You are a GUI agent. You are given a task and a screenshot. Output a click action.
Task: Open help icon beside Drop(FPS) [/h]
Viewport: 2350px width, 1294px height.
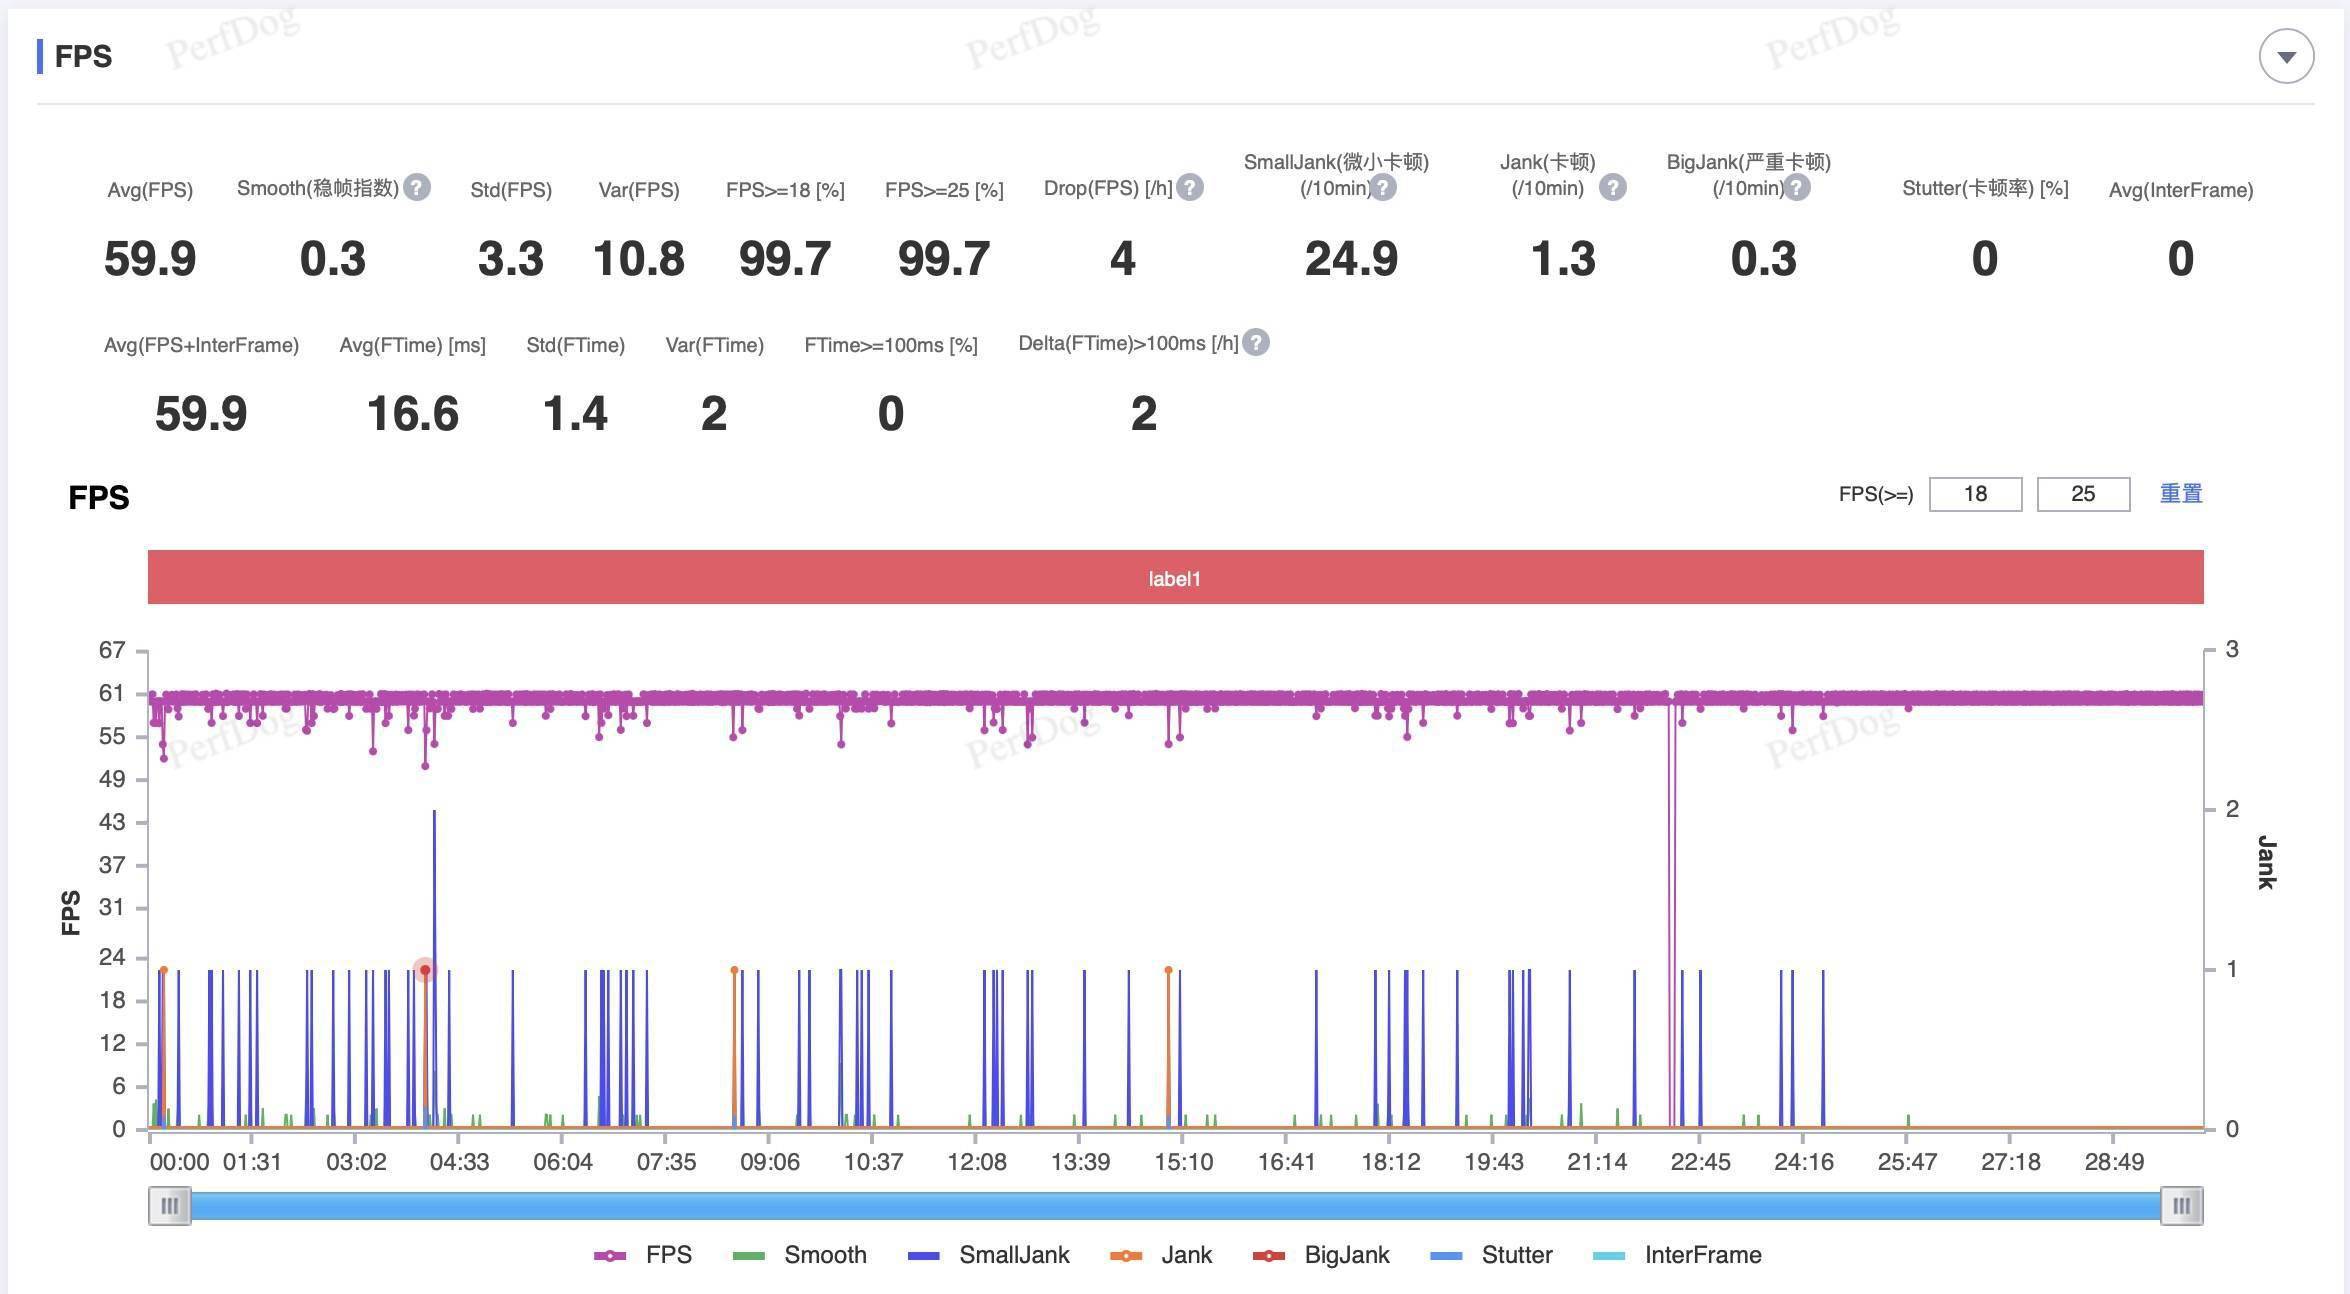point(1190,187)
